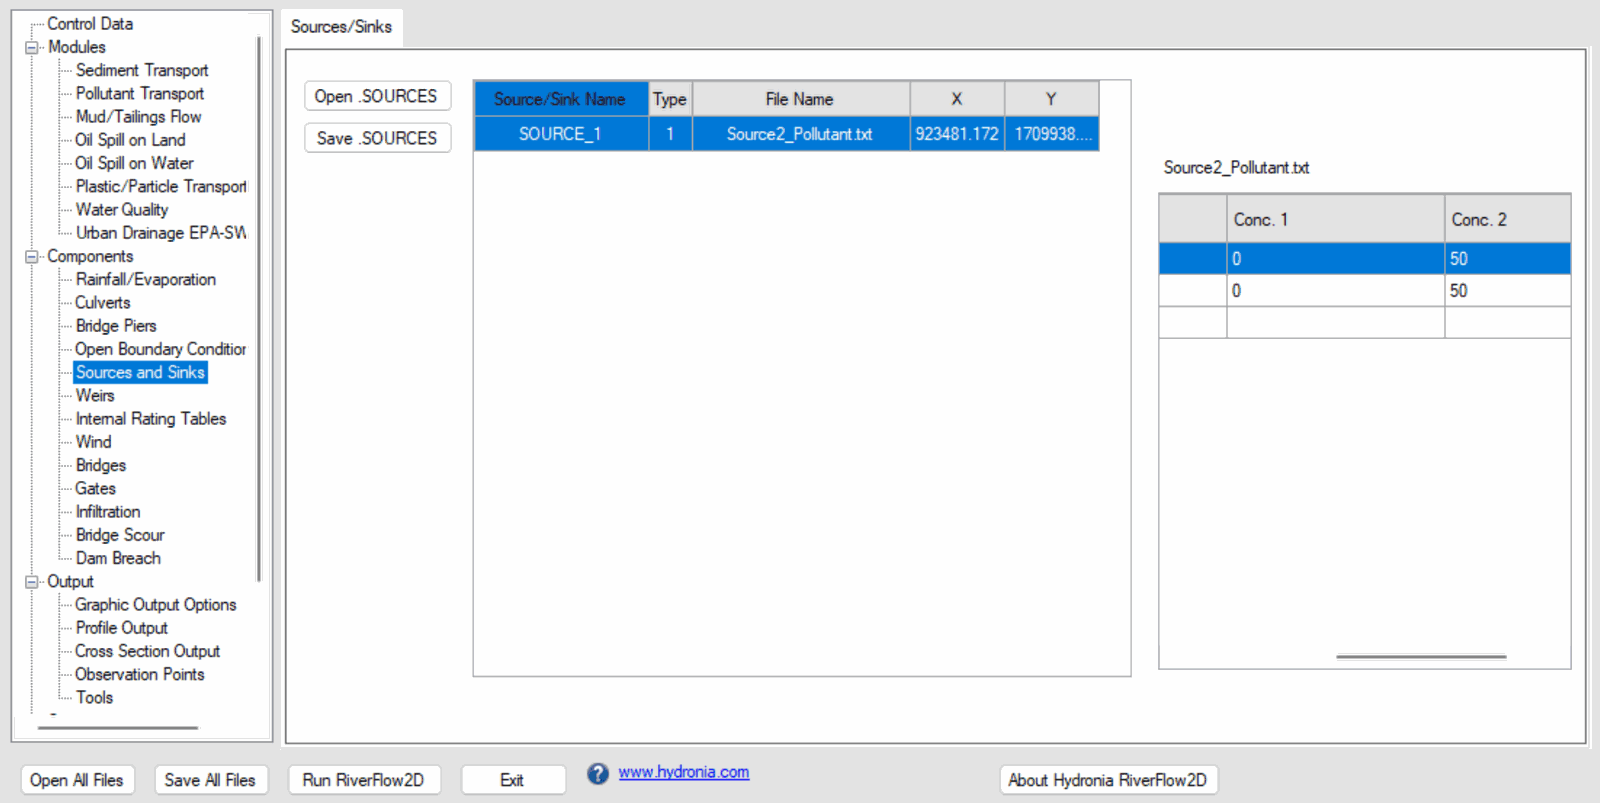Open Graphic Output Options in tree
1600x803 pixels.
tap(155, 605)
